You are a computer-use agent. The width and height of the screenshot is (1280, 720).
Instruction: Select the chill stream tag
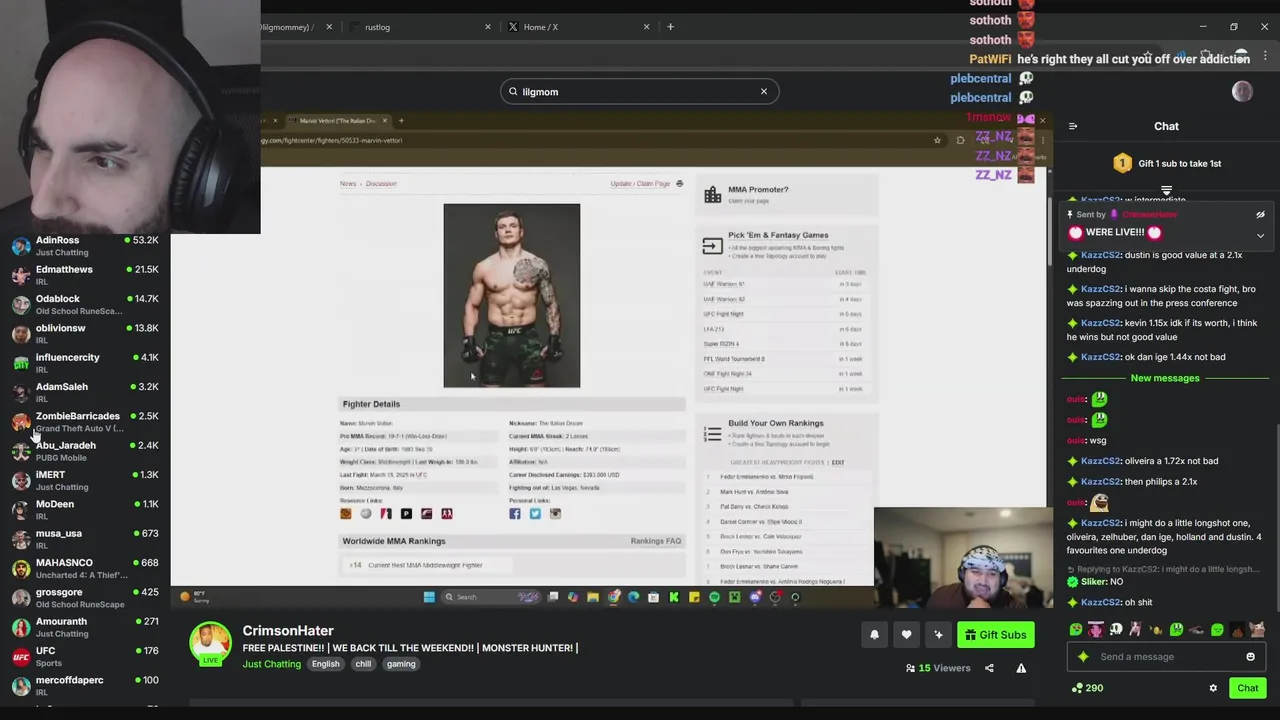pyautogui.click(x=363, y=664)
